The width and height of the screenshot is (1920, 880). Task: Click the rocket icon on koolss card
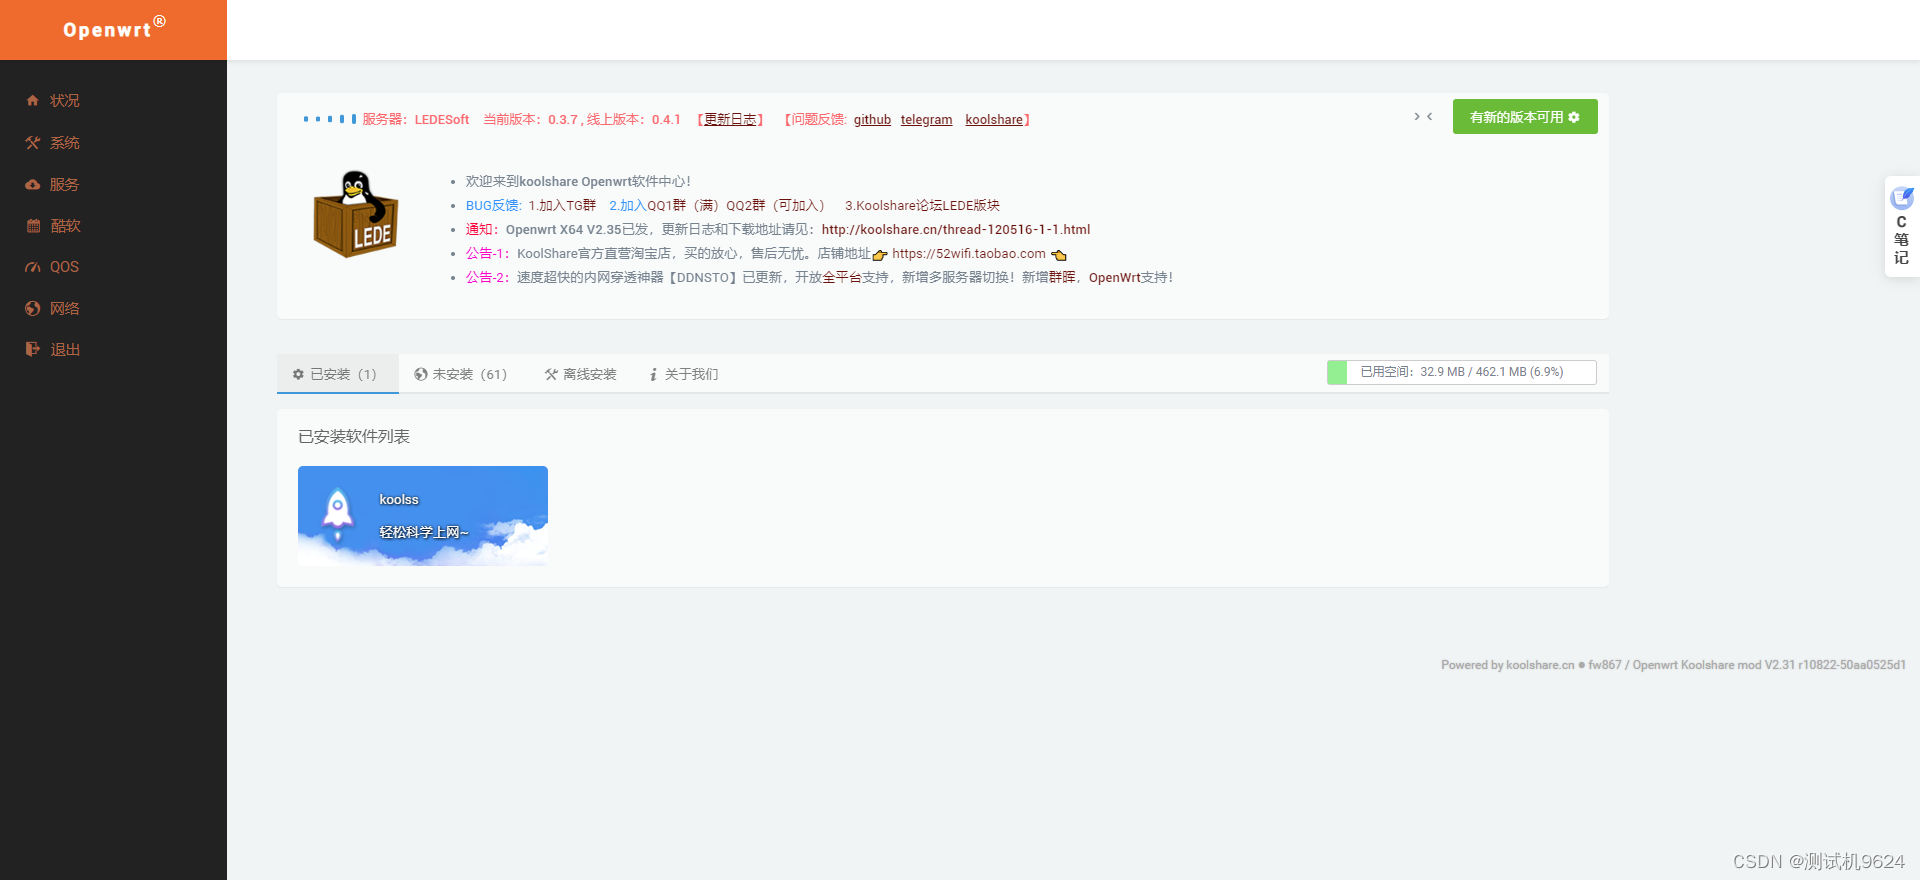tap(338, 513)
